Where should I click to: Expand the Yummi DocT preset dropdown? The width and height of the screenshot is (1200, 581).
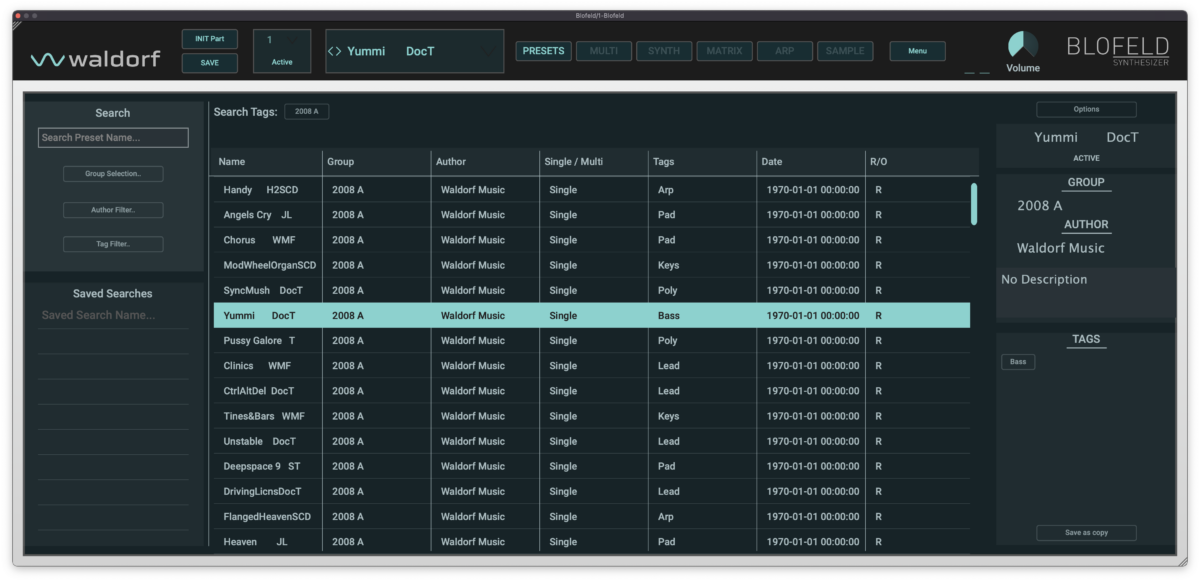(x=488, y=51)
